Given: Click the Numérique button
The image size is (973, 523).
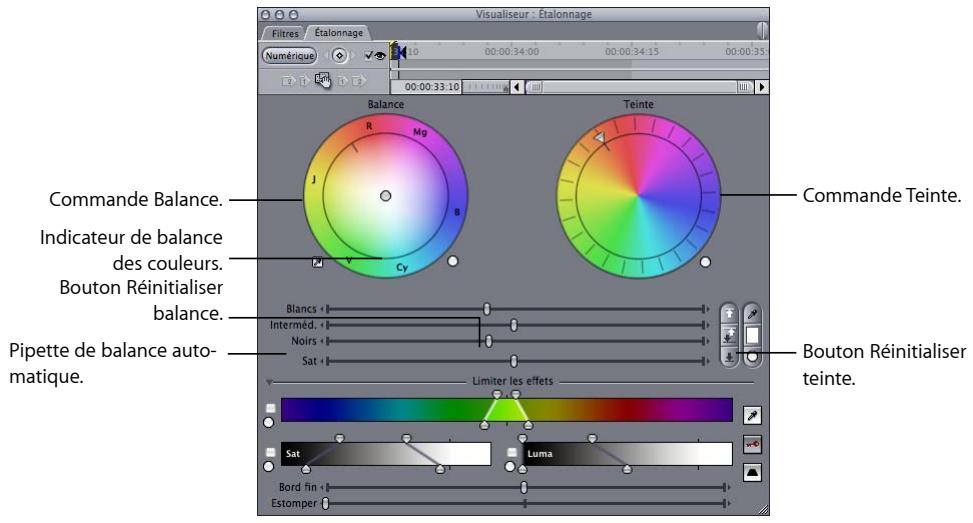Looking at the screenshot, I should click(x=289, y=56).
